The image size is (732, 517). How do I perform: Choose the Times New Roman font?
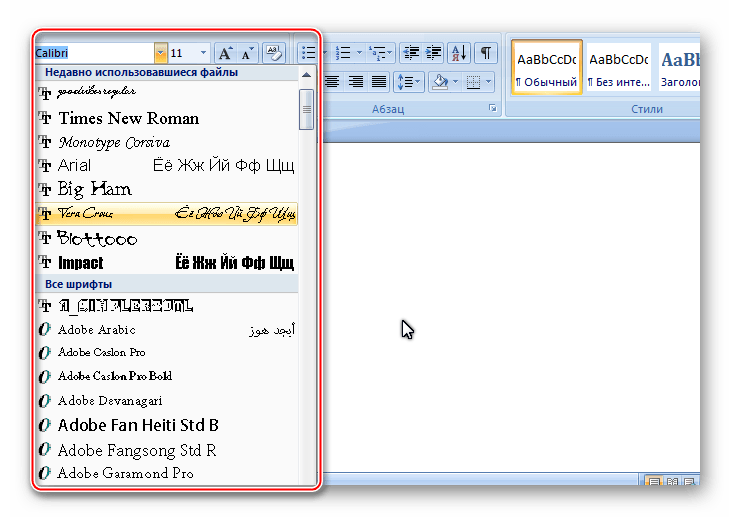pos(167,118)
